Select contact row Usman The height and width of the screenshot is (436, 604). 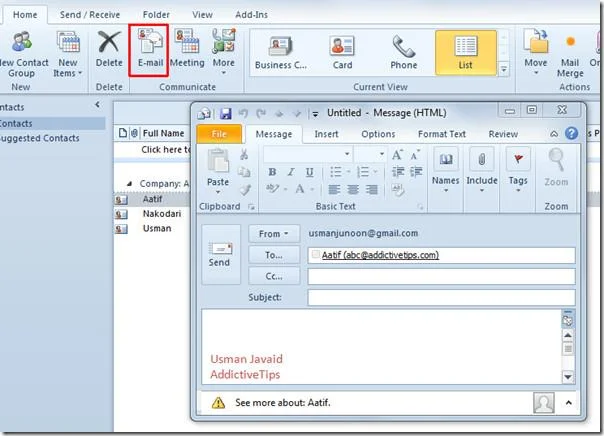pos(153,228)
